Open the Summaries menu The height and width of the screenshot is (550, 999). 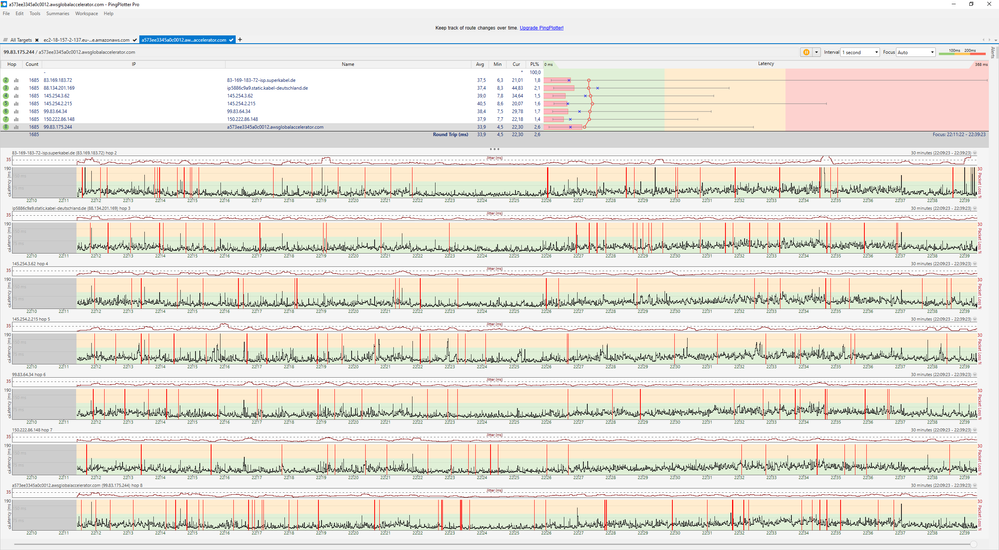click(x=57, y=13)
